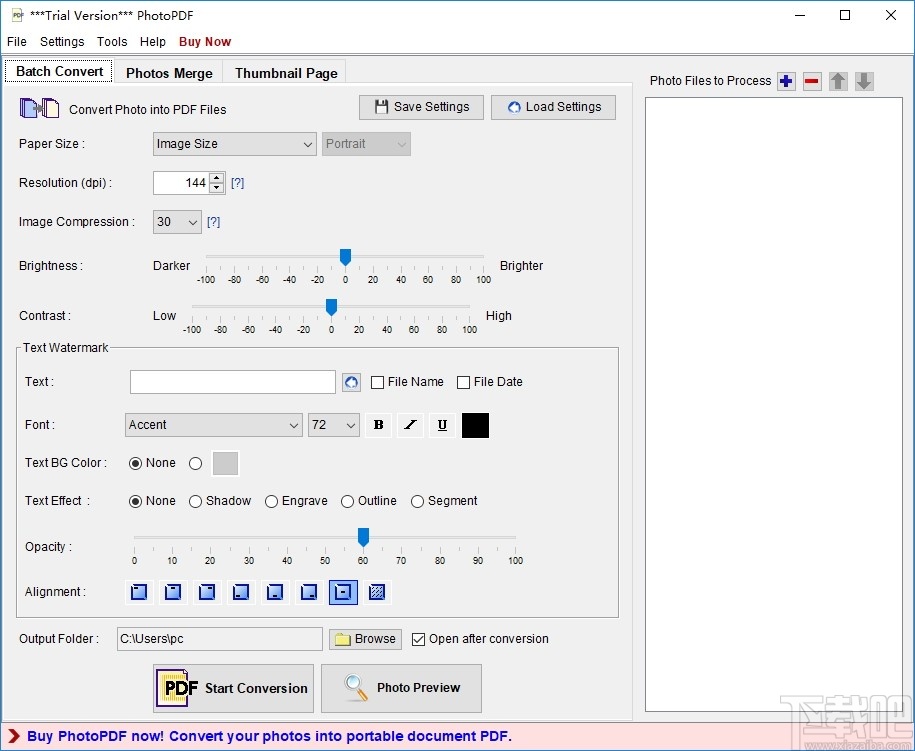Adjust the Brightness slider
The image size is (915, 751).
click(344, 256)
